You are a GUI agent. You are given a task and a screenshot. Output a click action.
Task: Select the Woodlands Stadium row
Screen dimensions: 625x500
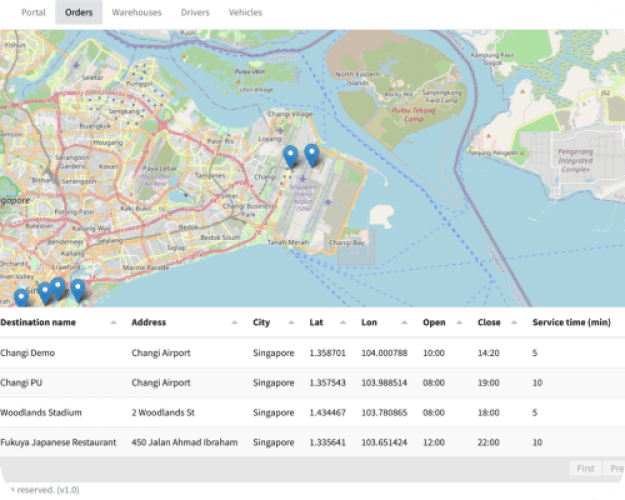[312, 412]
